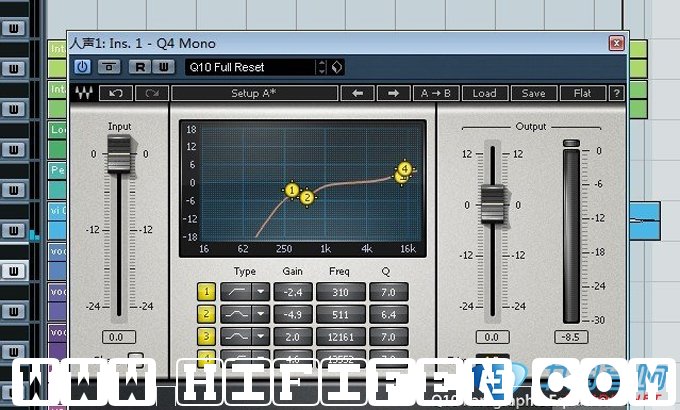Close the Q4 Mono plugin window
This screenshot has height=410, width=680.
click(x=617, y=43)
